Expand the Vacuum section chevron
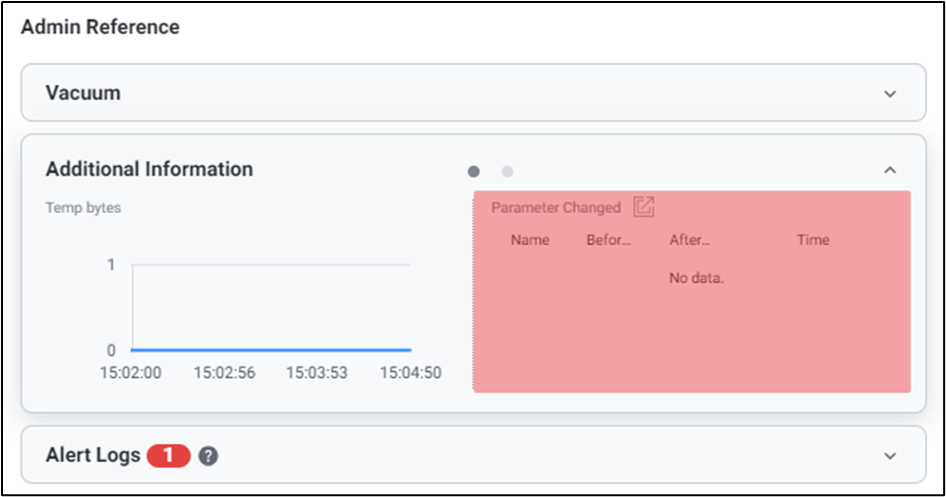The height and width of the screenshot is (497, 946). tap(890, 93)
